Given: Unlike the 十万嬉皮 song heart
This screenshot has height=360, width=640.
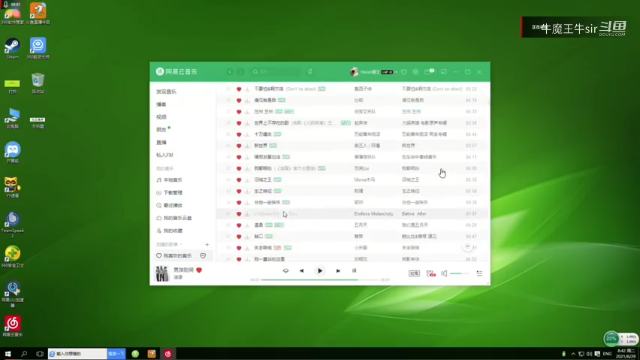Looking at the screenshot, I should tap(239, 134).
